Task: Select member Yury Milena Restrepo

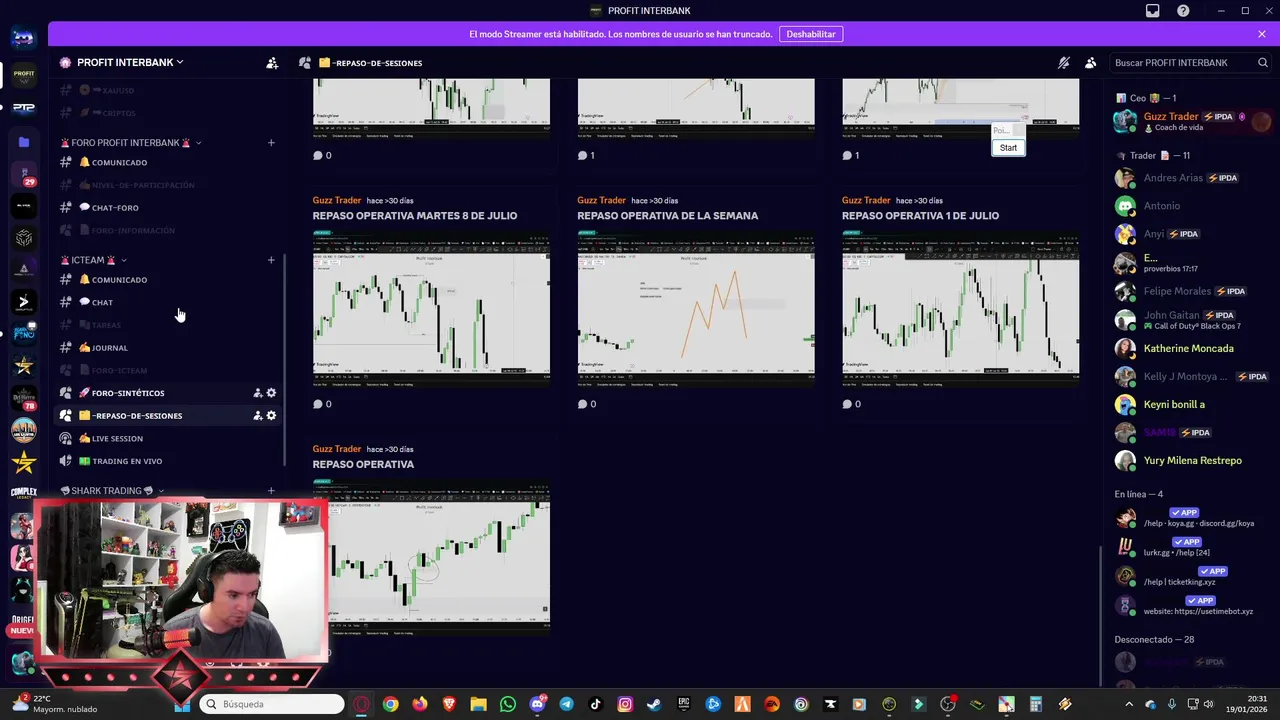Action: (x=1190, y=460)
